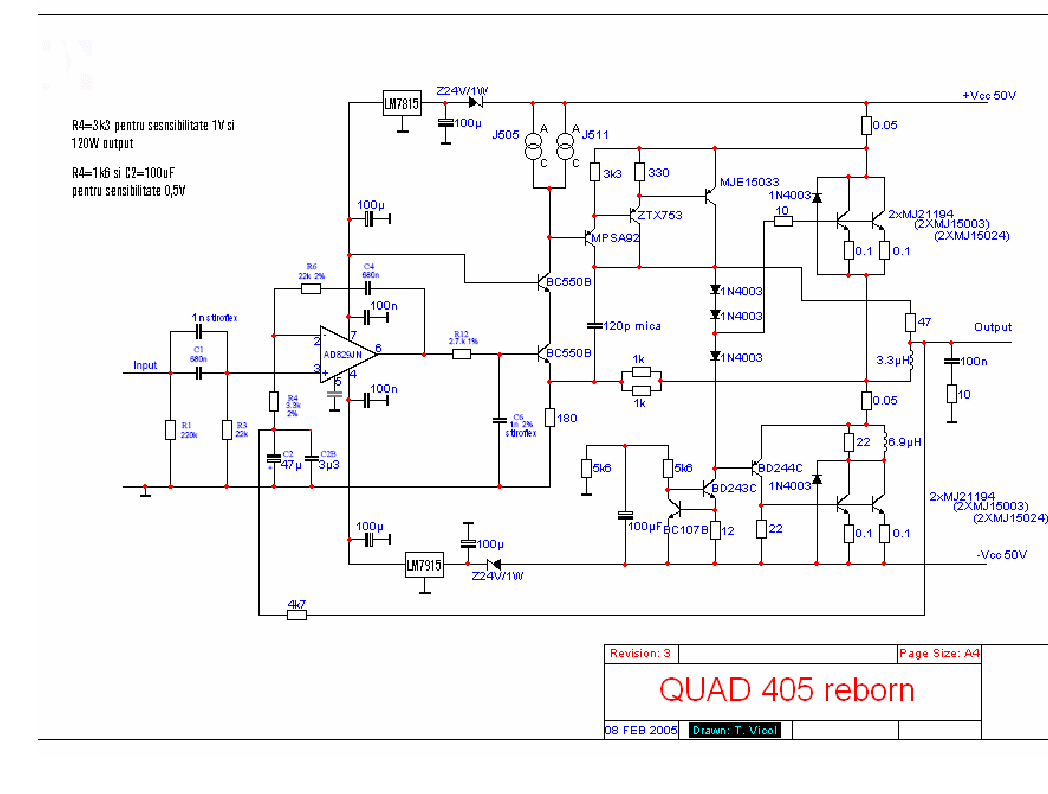Click the "-Vcc 50V" rail label
Image resolution: width=1048 pixels, height=794 pixels.
pyautogui.click(x=1001, y=555)
